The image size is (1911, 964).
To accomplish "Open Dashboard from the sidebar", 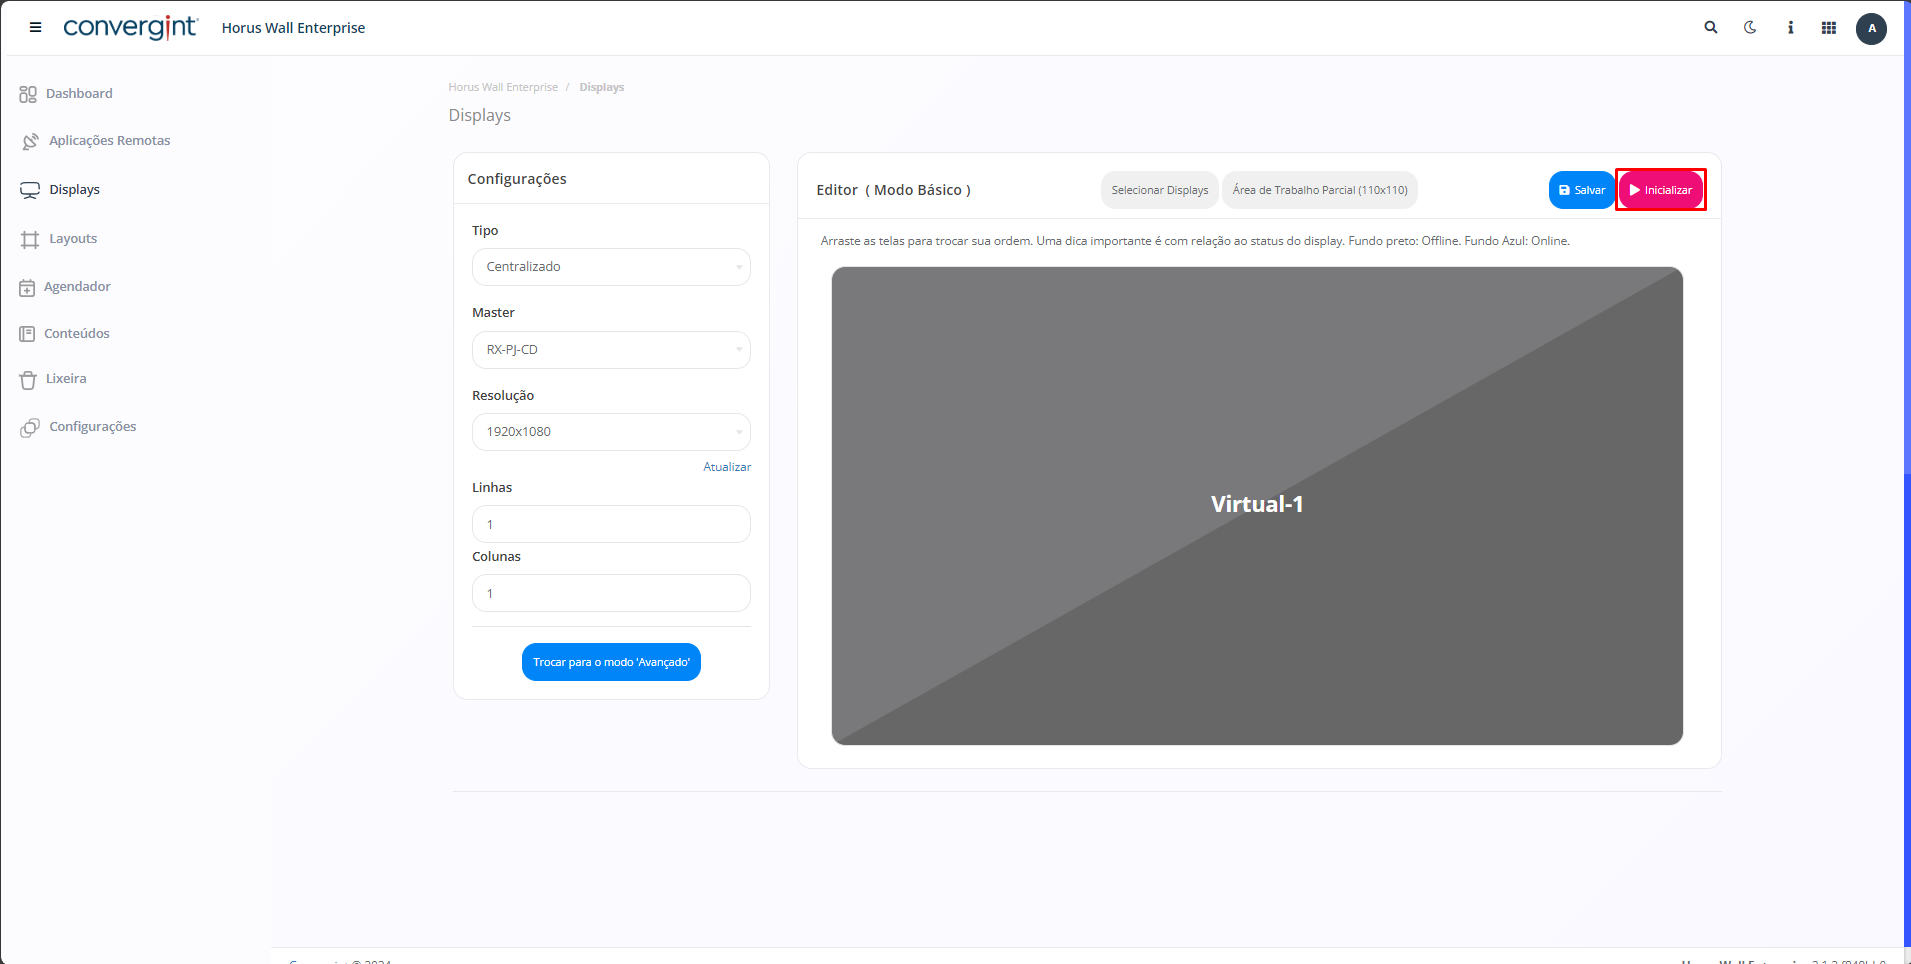I will 79,94.
